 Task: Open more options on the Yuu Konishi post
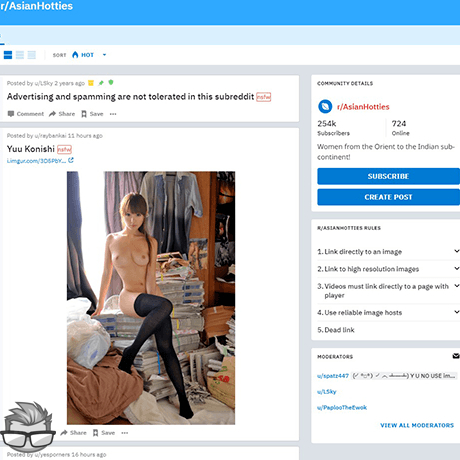click(125, 433)
